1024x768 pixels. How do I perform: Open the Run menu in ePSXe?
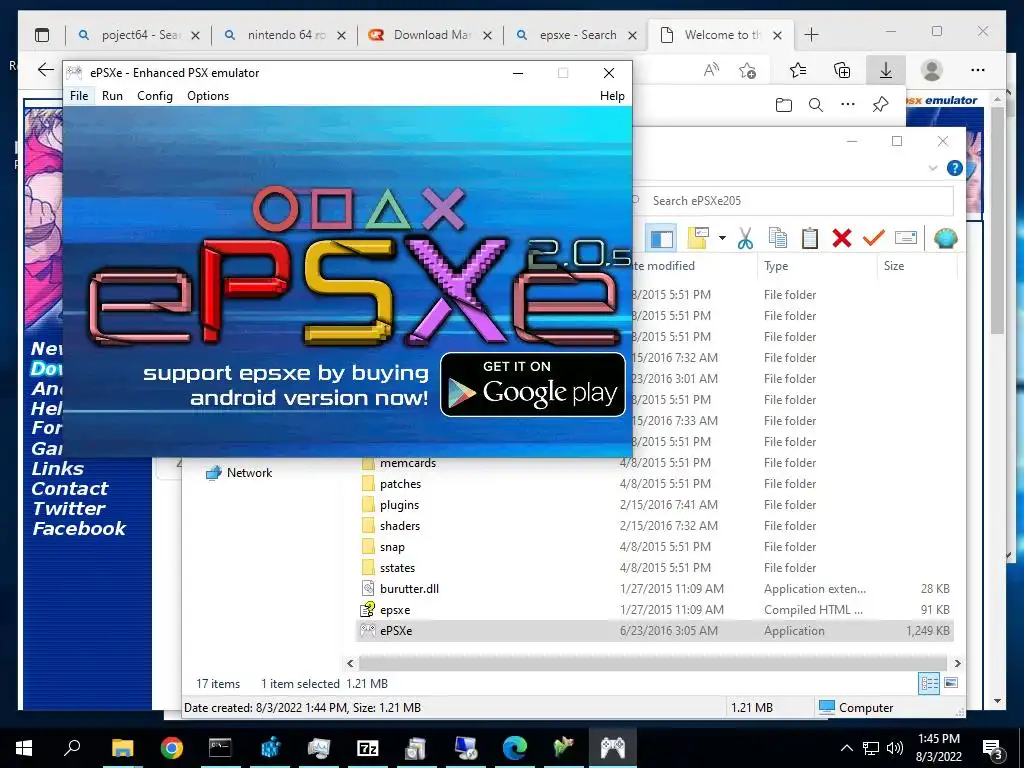pyautogui.click(x=112, y=96)
